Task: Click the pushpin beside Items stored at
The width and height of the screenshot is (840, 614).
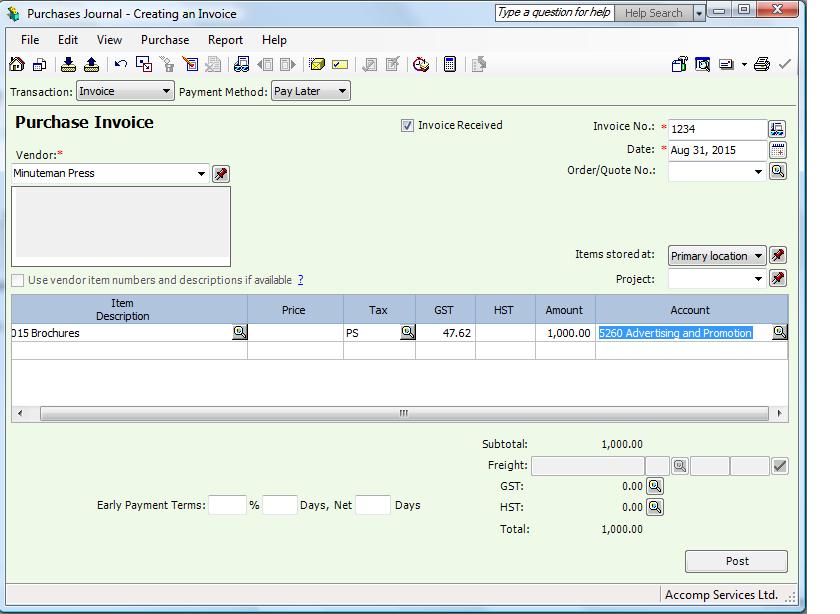Action: (778, 256)
